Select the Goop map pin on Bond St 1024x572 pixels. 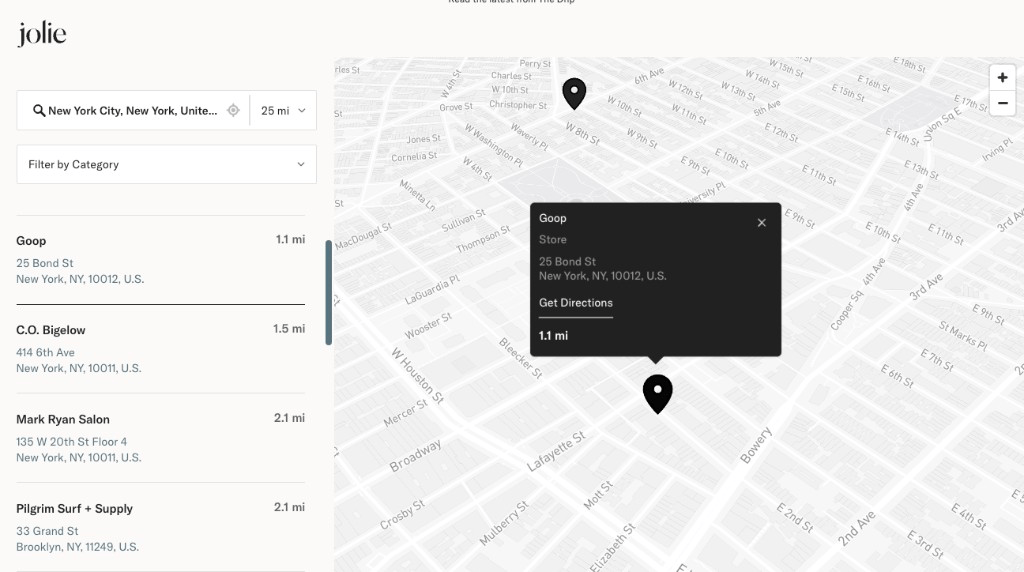658,393
